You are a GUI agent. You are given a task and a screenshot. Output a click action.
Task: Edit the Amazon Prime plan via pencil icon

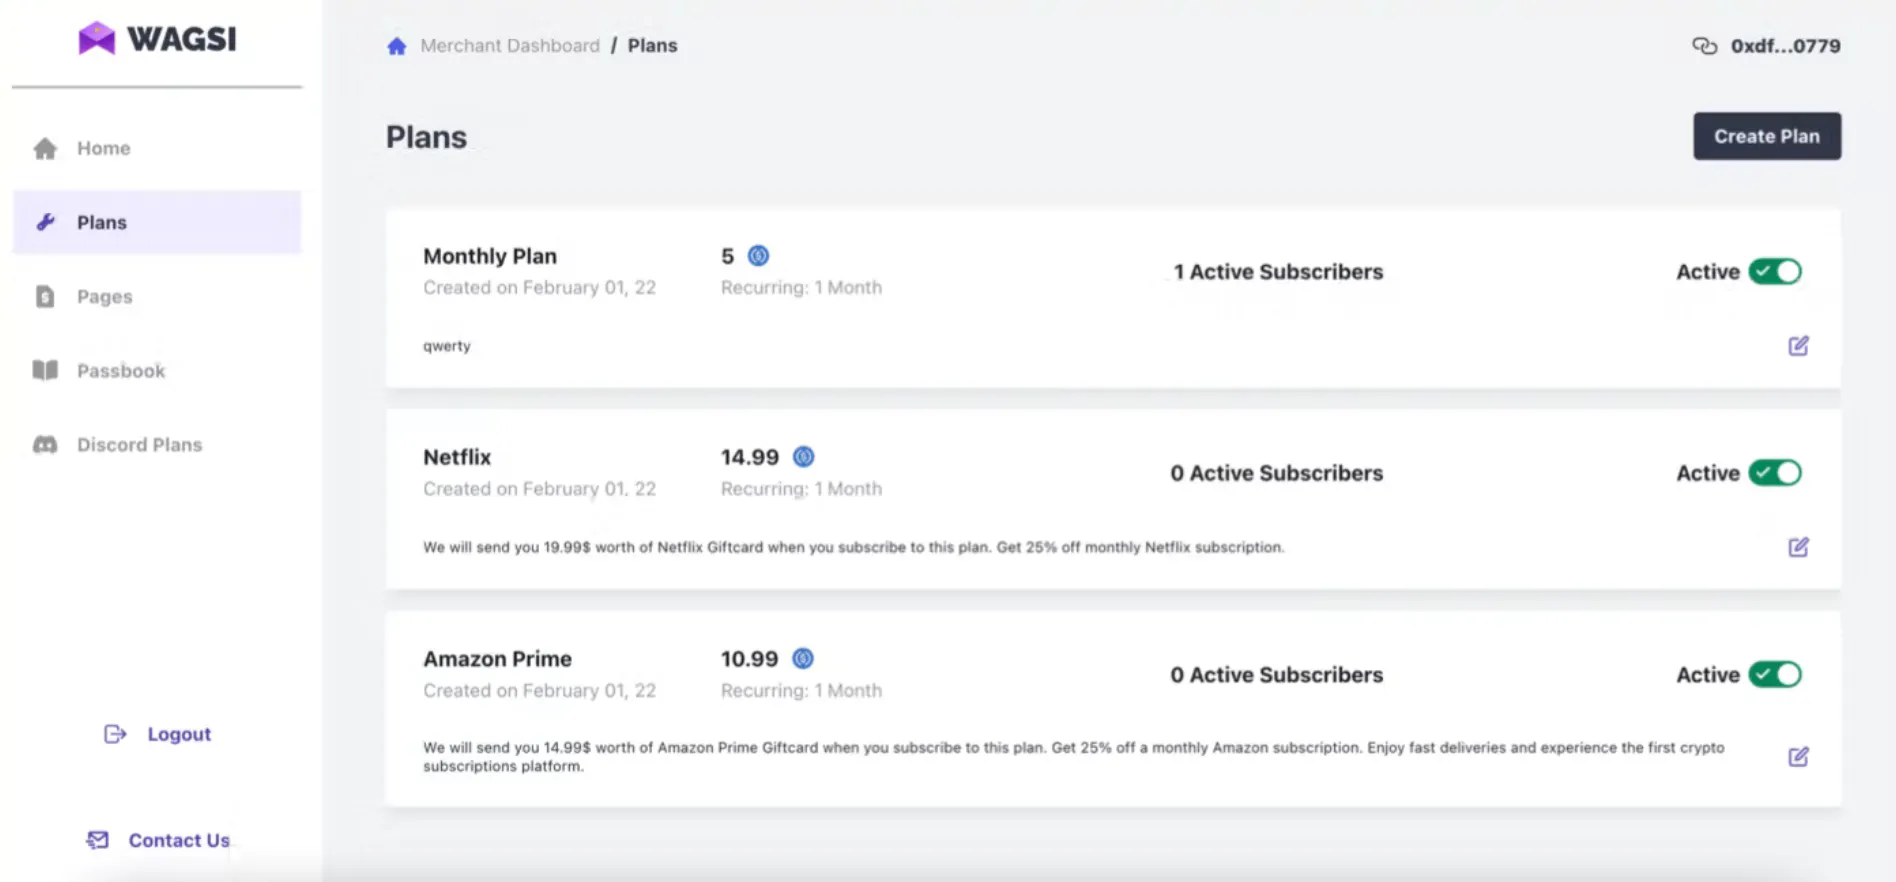(1798, 757)
